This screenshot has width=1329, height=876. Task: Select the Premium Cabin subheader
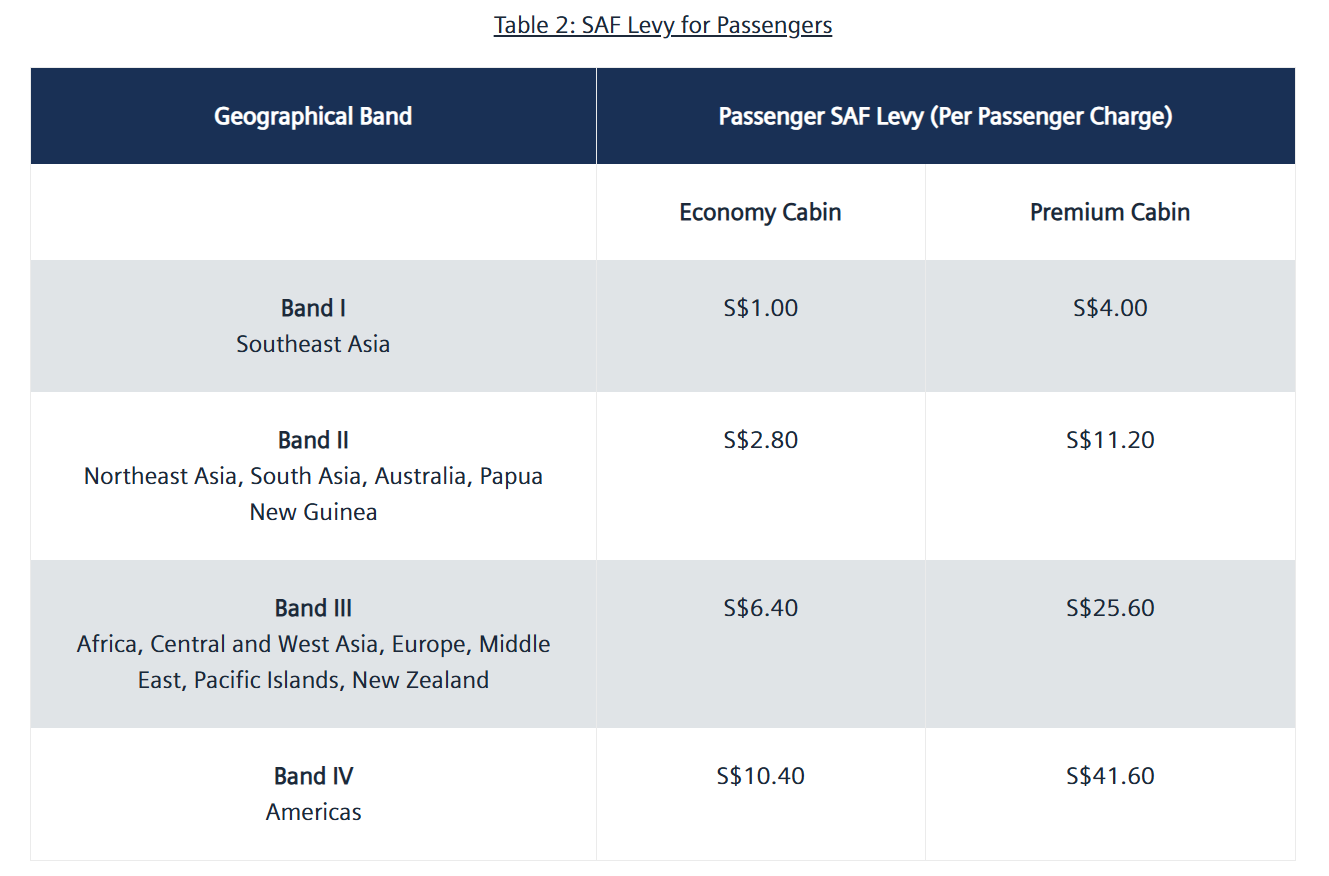click(1110, 212)
